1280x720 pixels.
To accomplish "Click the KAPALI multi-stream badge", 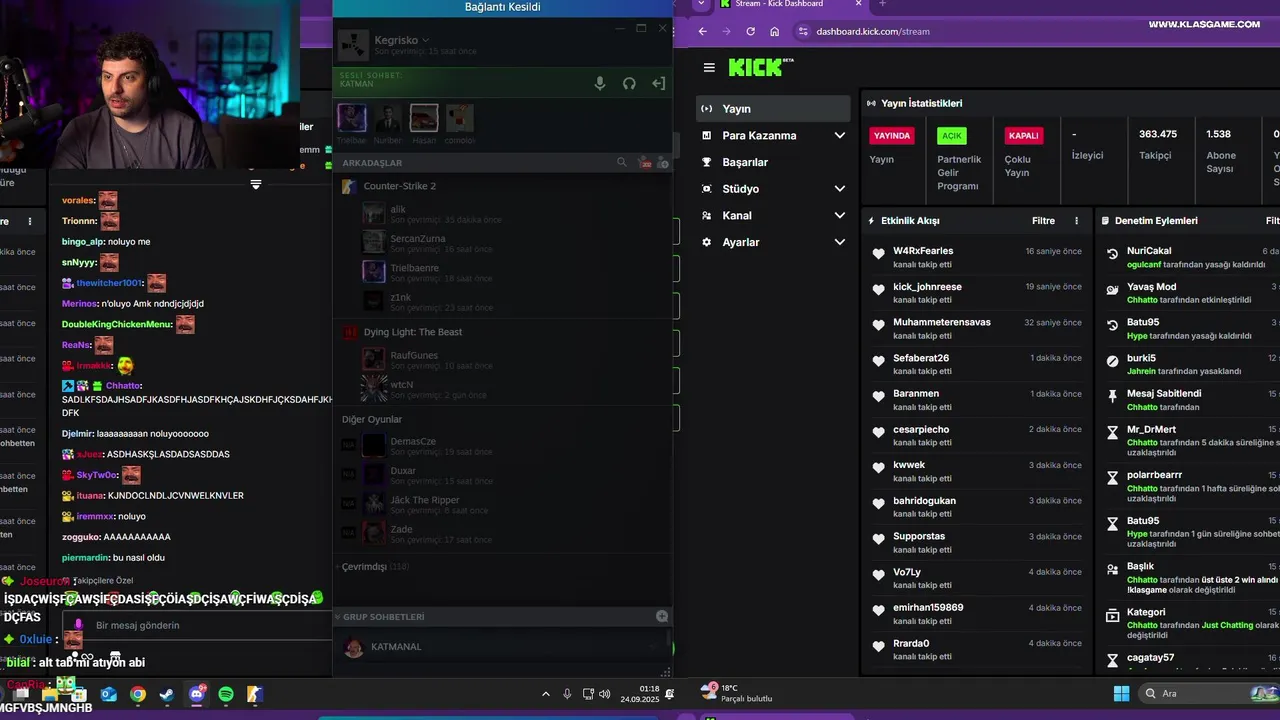I will coord(1024,136).
